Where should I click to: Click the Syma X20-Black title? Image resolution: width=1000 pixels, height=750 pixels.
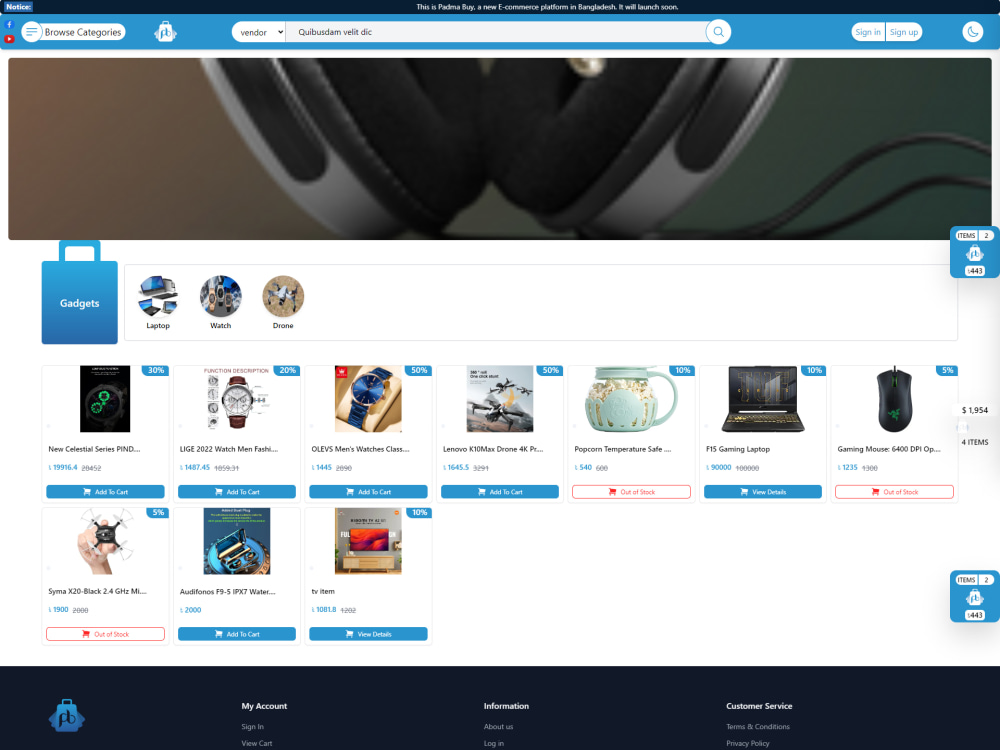98,591
